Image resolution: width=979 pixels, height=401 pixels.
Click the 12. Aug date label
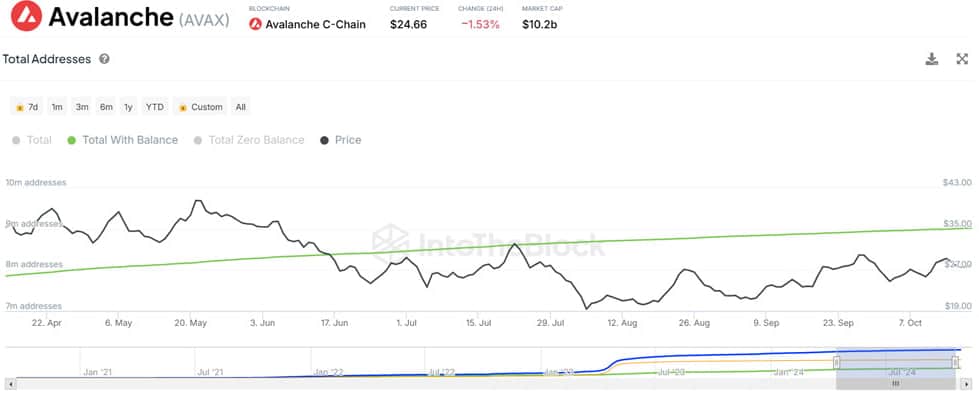click(x=622, y=323)
